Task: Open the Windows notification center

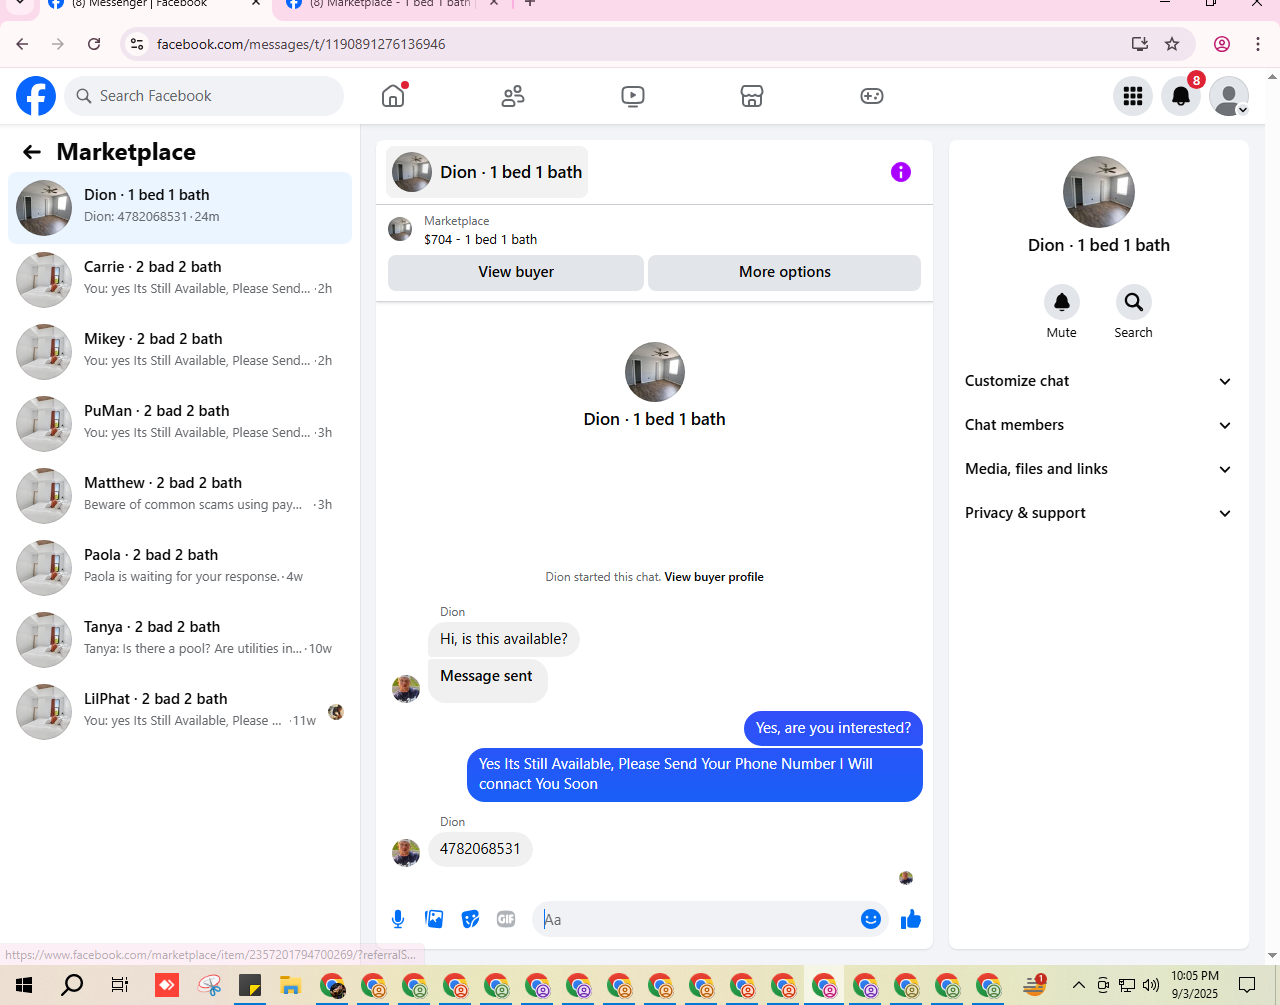Action: pos(1247,985)
